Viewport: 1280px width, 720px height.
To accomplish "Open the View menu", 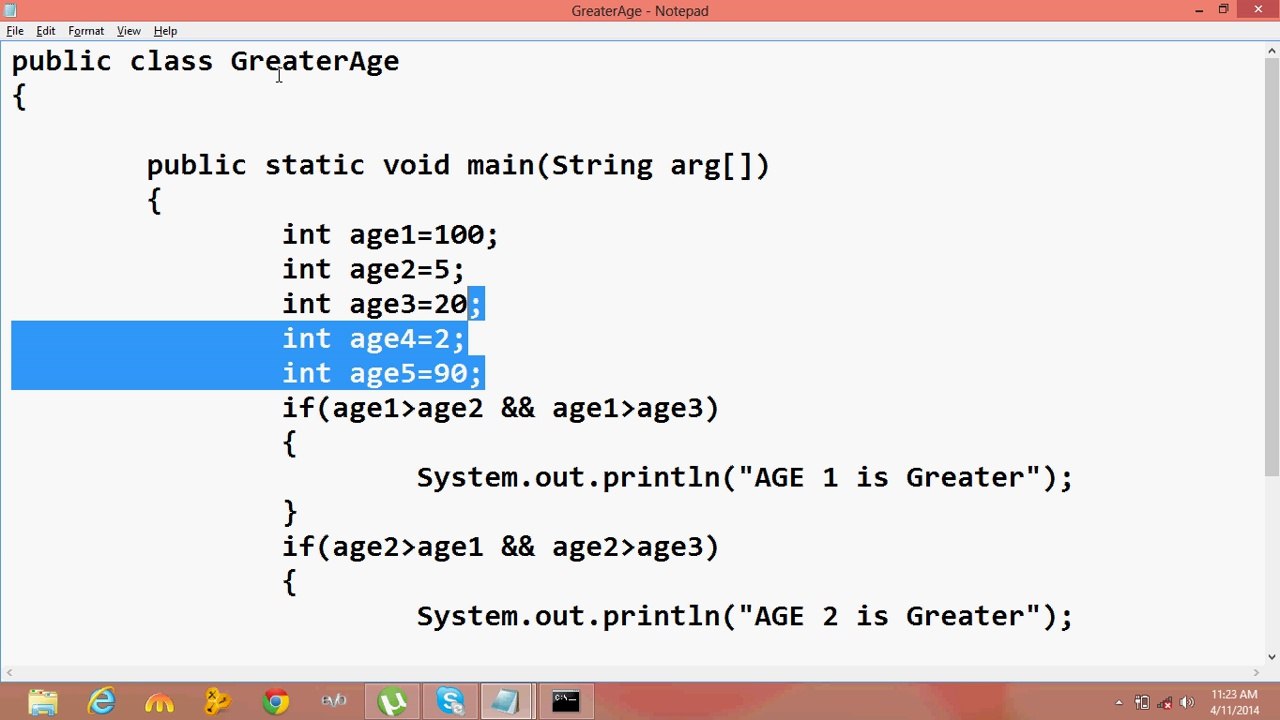I will point(128,31).
